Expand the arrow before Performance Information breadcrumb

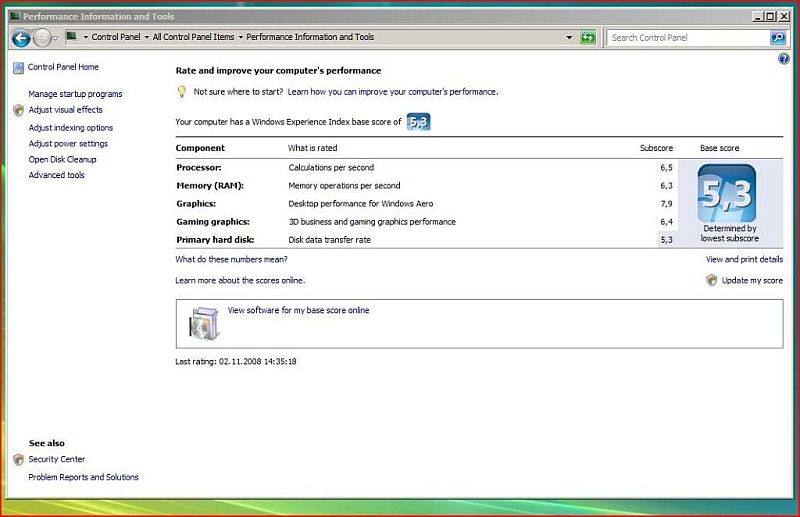[x=240, y=37]
